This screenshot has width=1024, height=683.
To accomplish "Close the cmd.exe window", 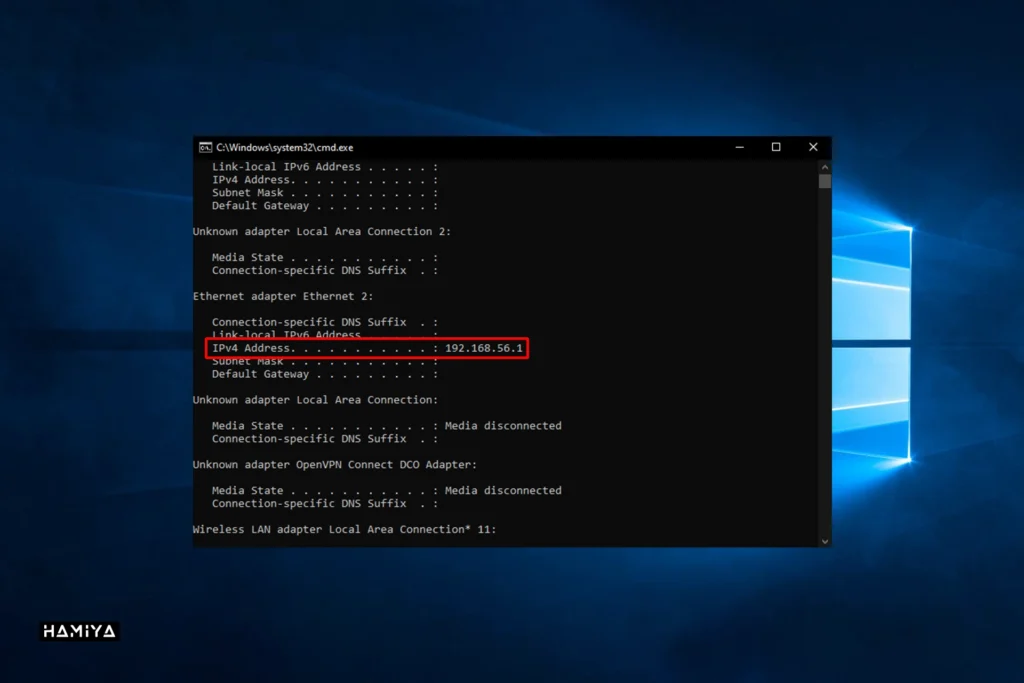I will pyautogui.click(x=813, y=147).
